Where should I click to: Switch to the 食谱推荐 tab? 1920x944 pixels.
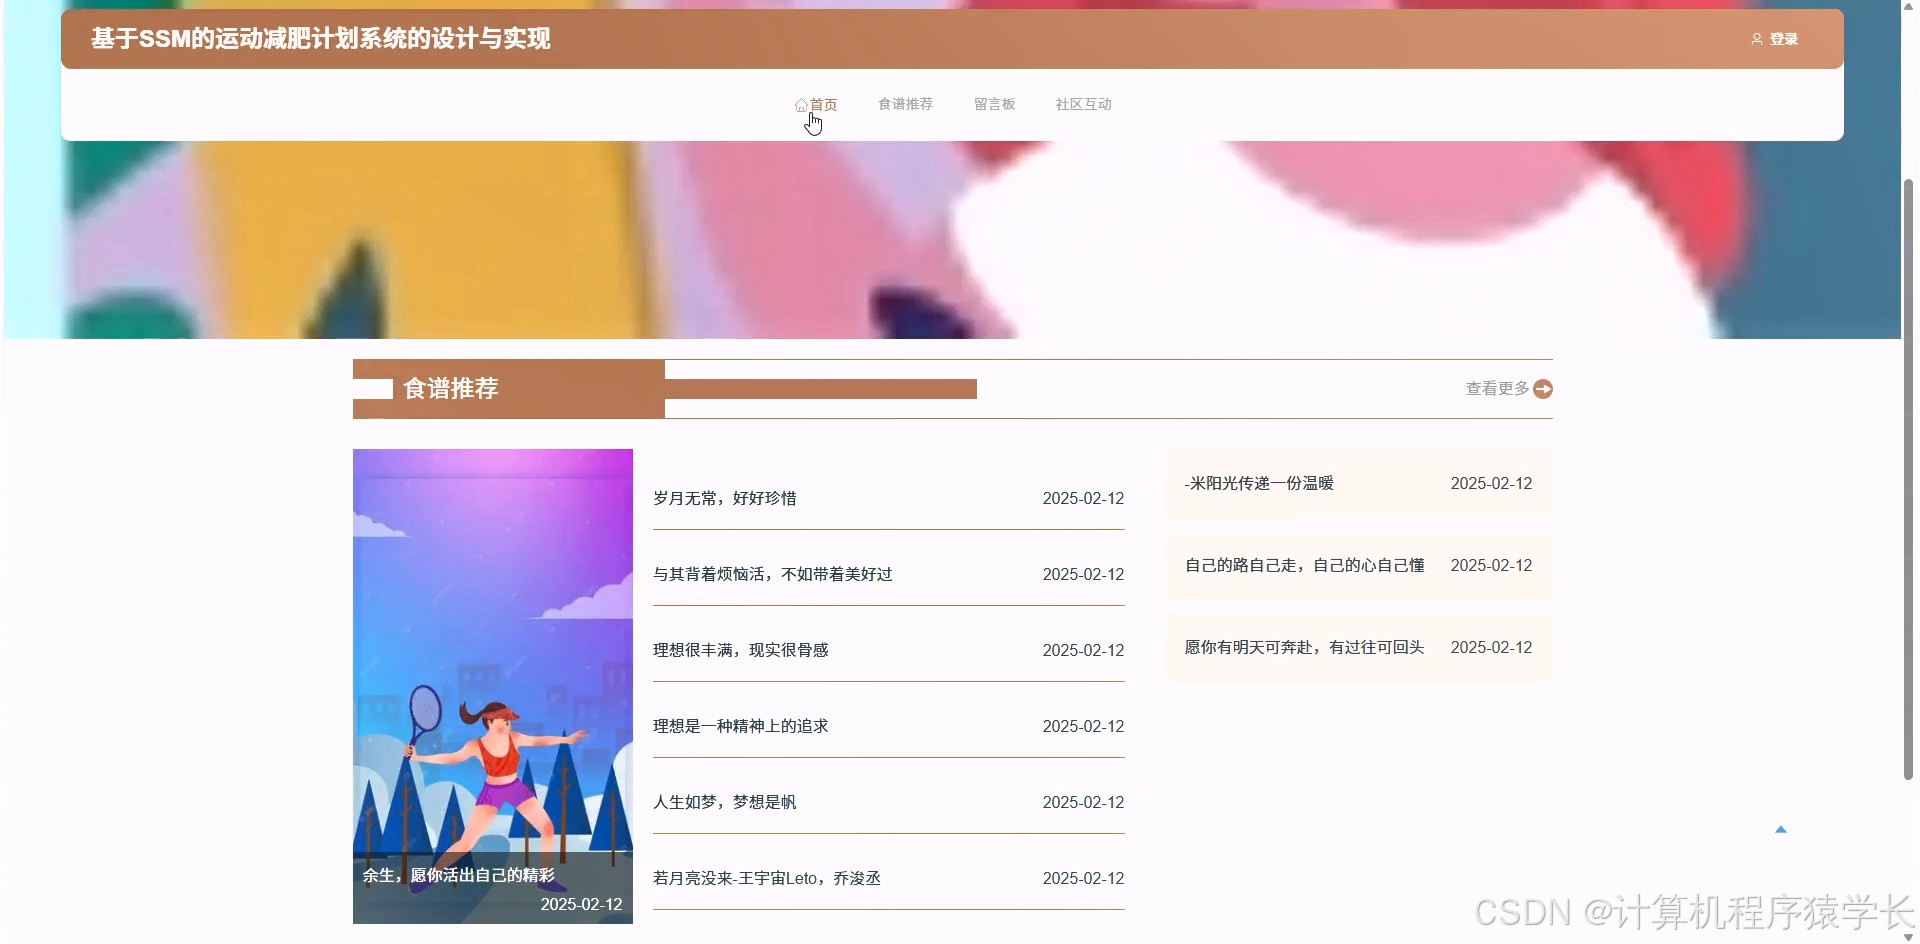(x=905, y=103)
